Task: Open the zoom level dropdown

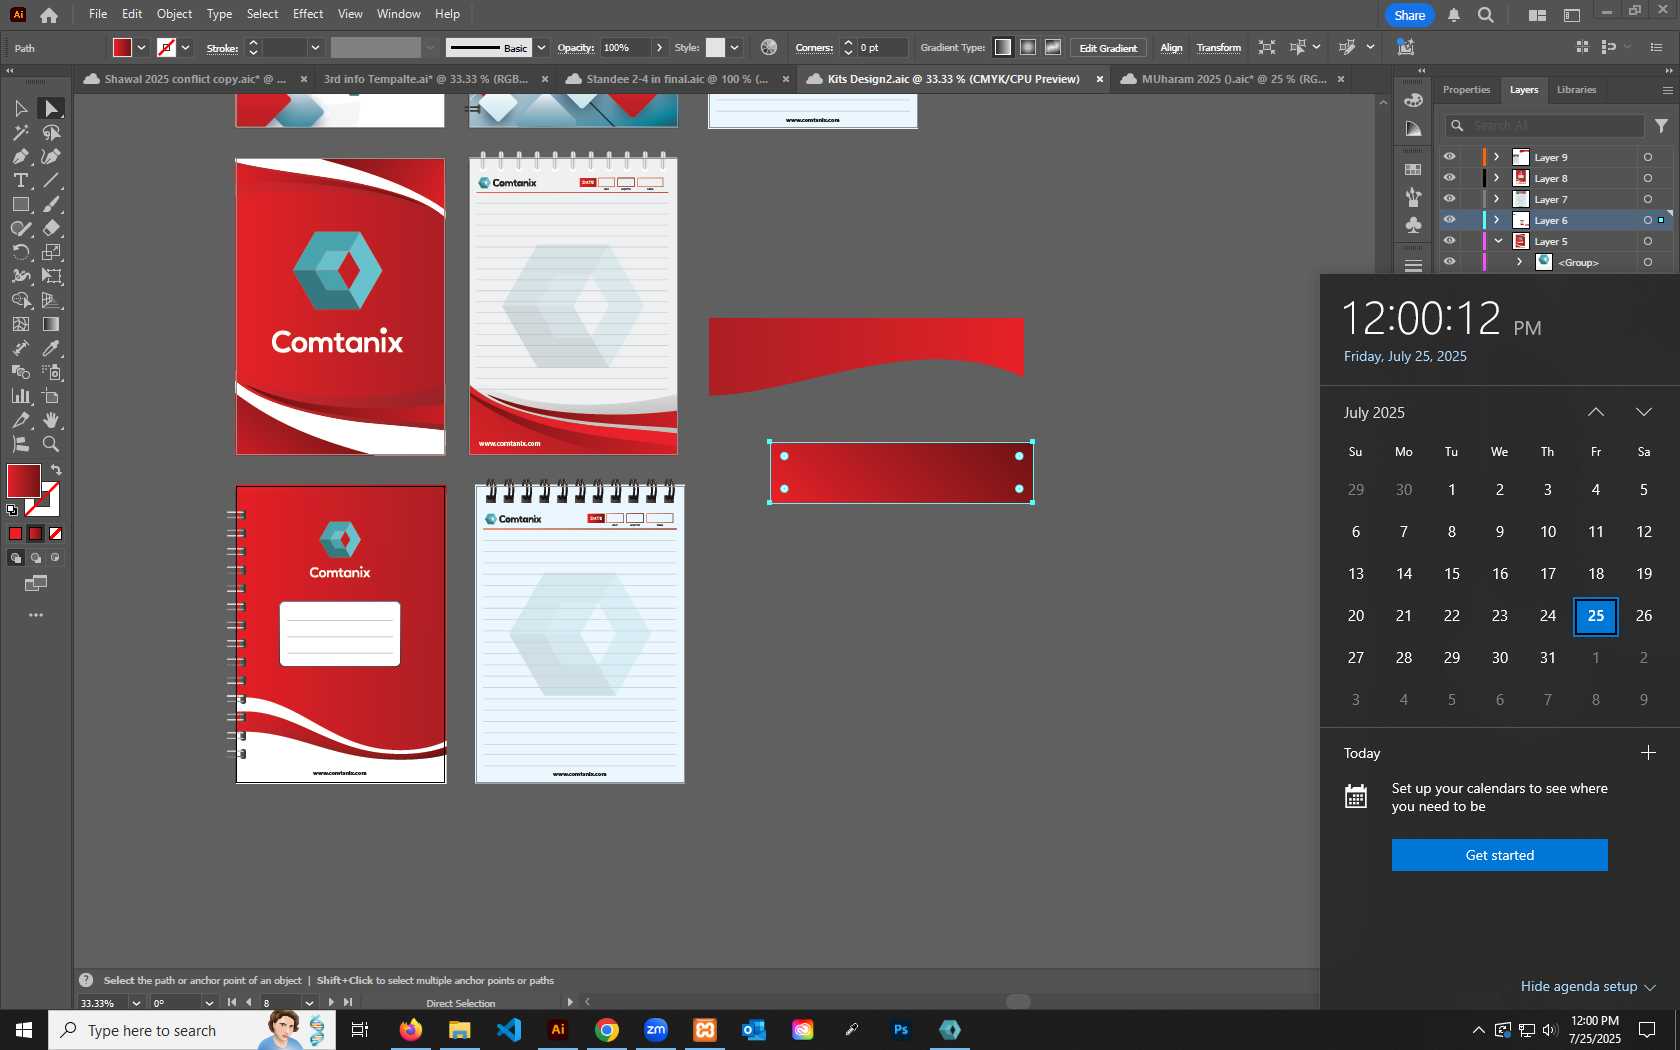Action: click(136, 1003)
